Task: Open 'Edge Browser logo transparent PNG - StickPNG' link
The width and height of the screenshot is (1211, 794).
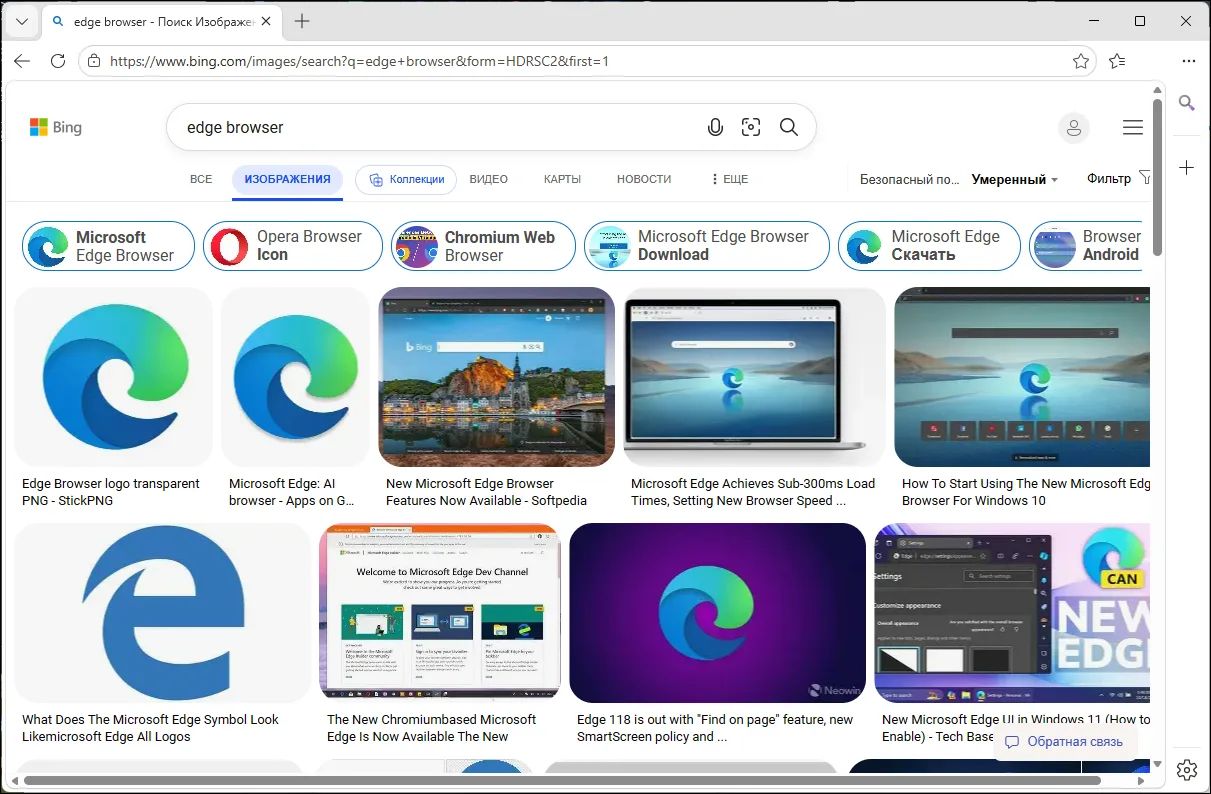Action: pos(111,492)
